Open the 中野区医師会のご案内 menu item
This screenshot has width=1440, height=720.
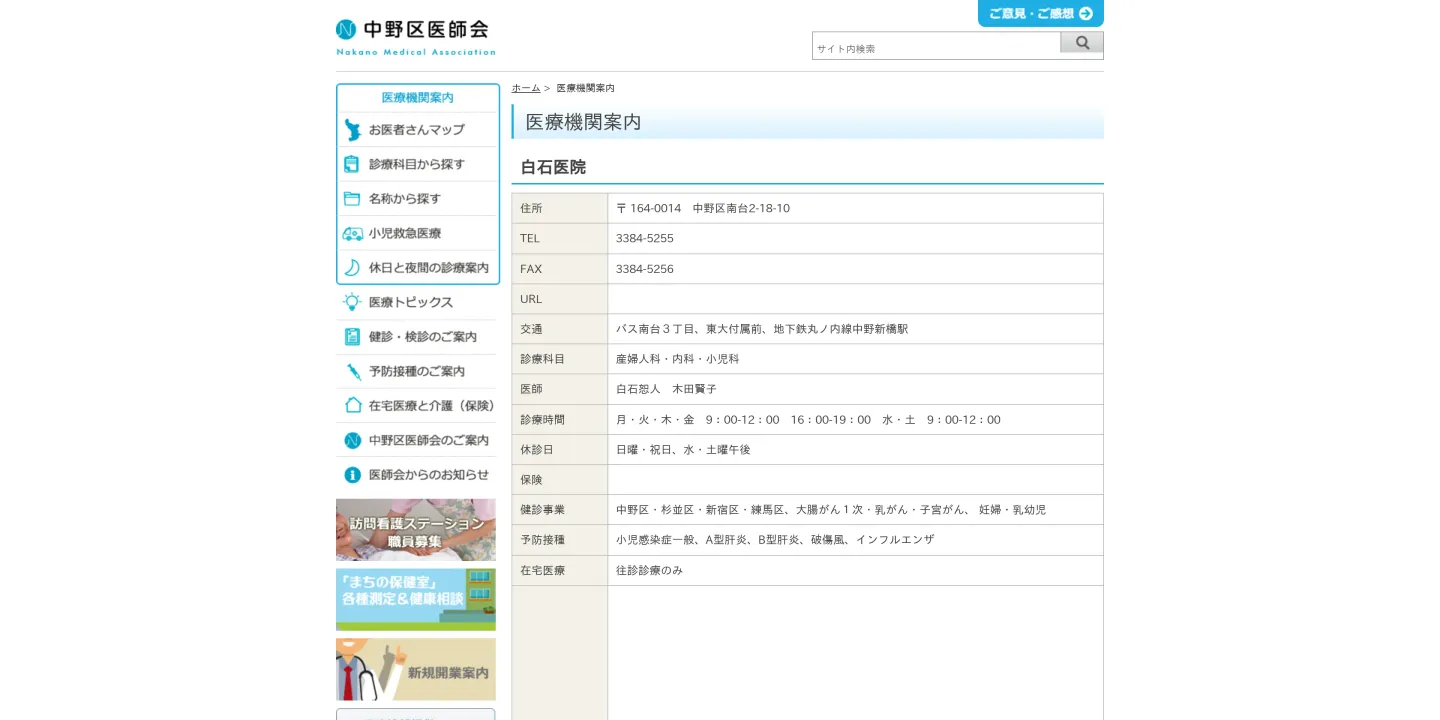coord(428,440)
